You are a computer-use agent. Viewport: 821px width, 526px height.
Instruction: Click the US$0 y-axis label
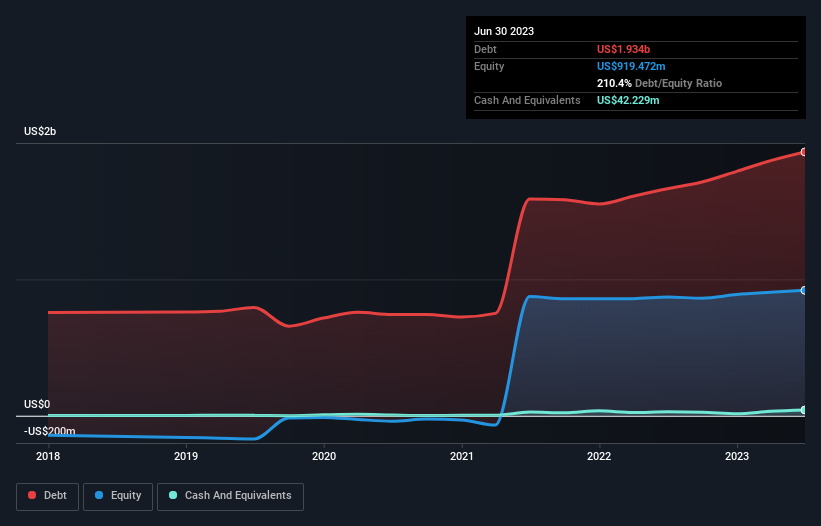click(x=37, y=405)
